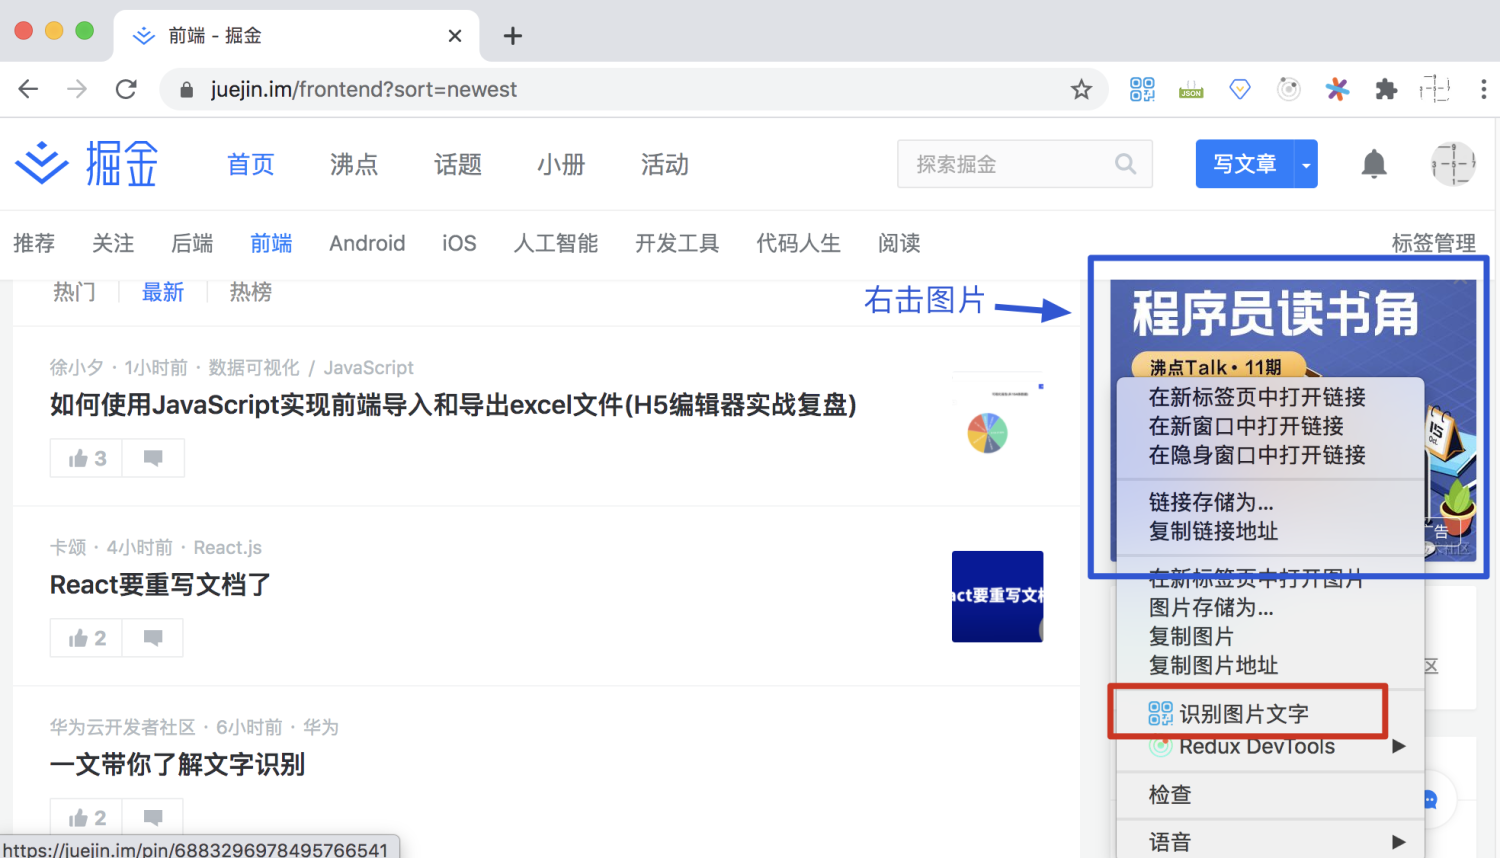Screen dimensions: 1500x858
Task: Expand the Redux DevTools submenu
Action: (1398, 746)
